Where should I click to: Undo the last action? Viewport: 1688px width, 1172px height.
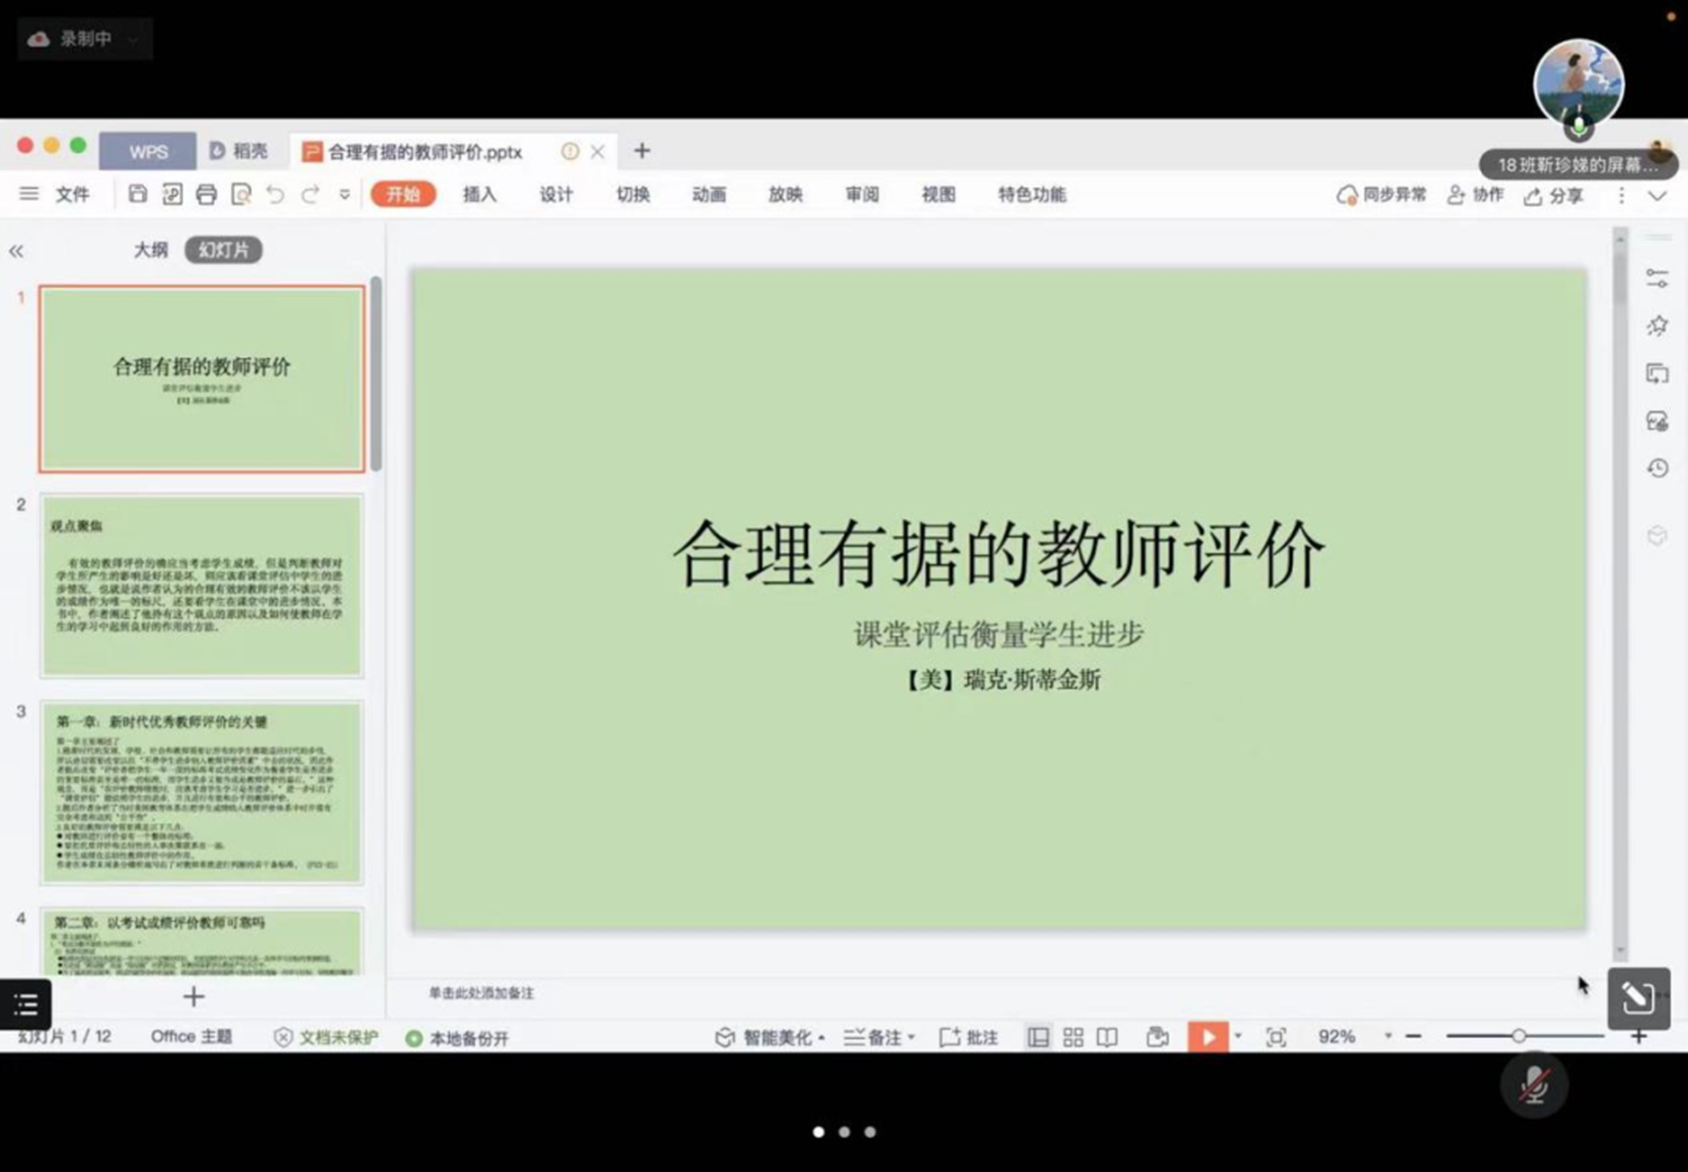[275, 194]
